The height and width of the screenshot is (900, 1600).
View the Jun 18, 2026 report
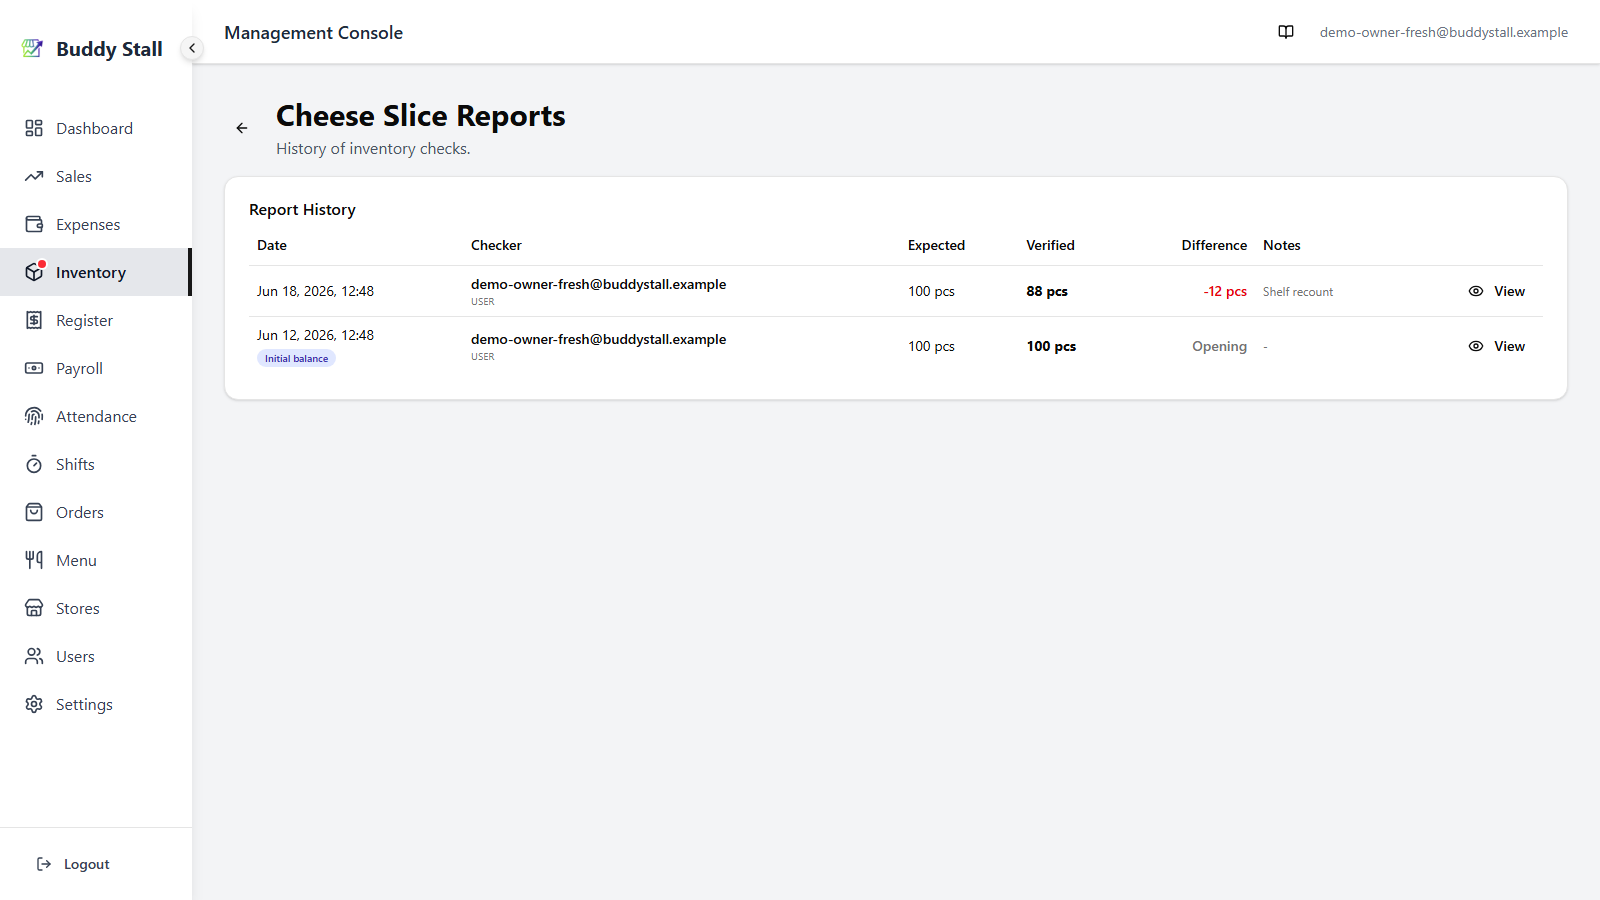tap(1496, 291)
